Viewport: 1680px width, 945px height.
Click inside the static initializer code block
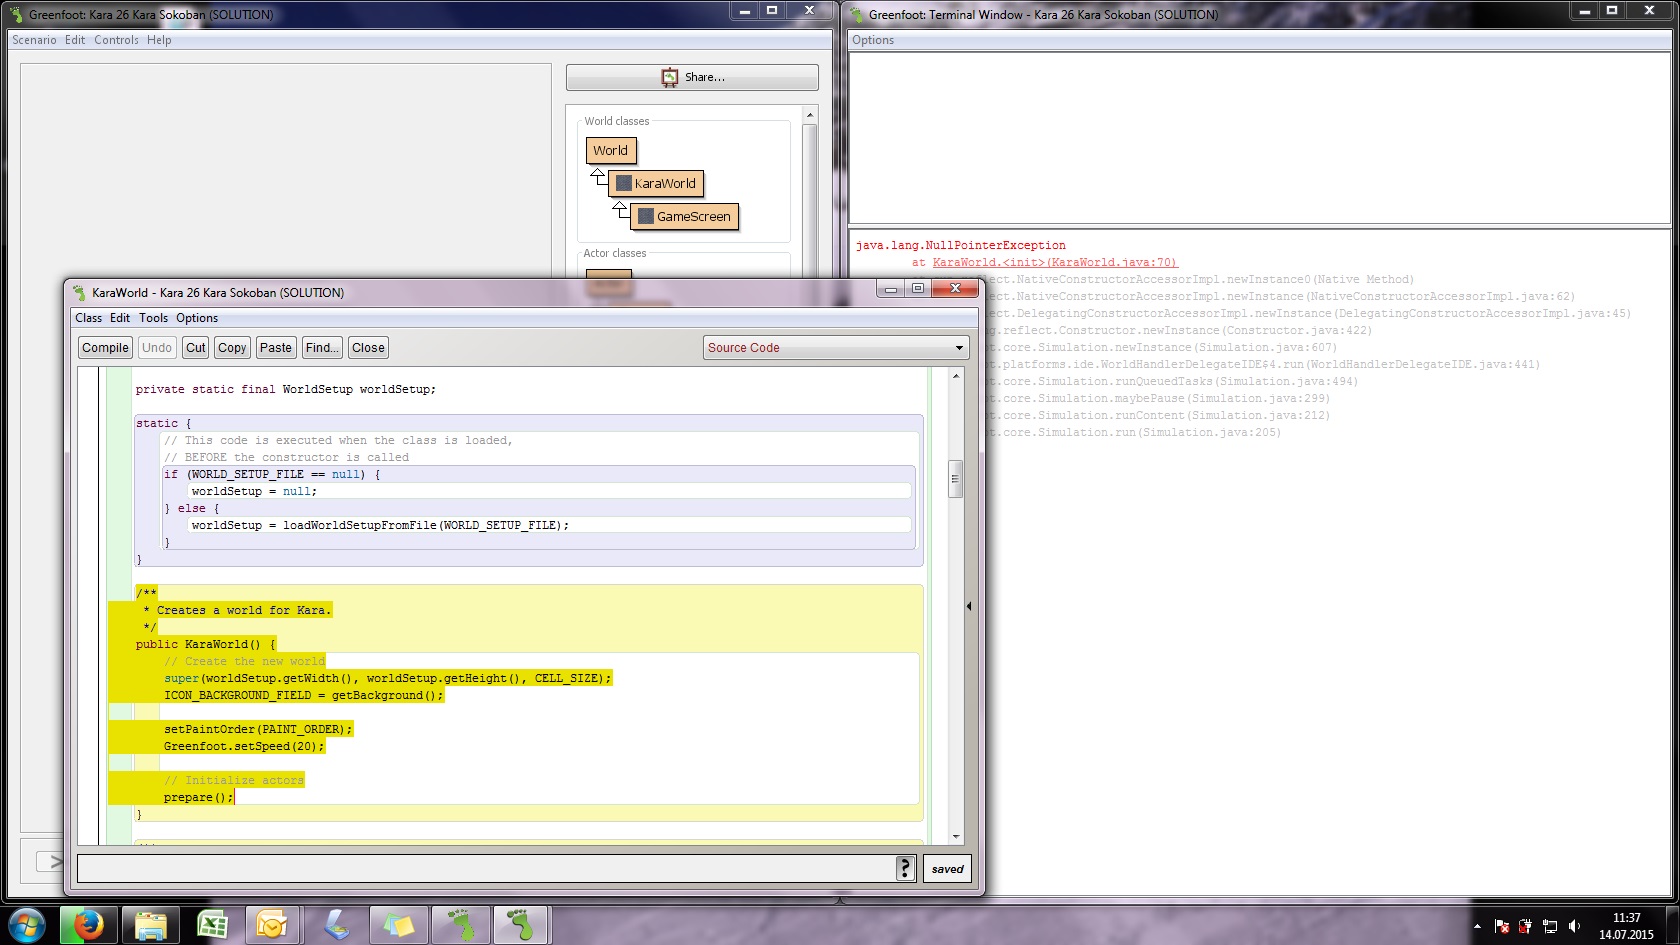tap(529, 491)
